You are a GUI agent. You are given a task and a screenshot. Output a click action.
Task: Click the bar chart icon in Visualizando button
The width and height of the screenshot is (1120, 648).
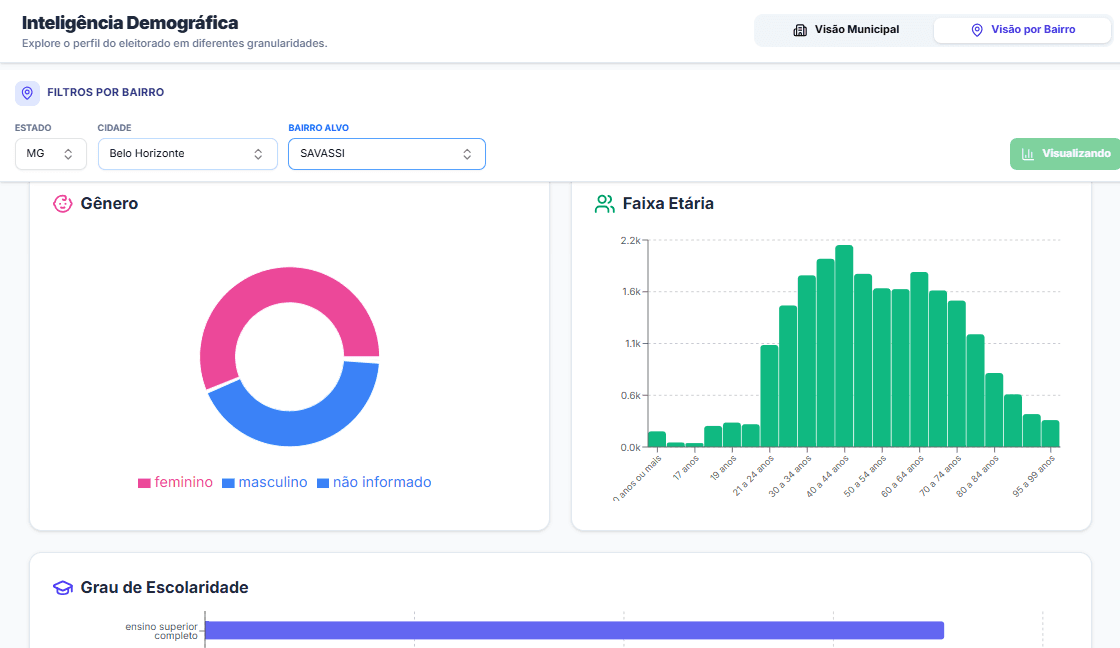[x=1028, y=154]
